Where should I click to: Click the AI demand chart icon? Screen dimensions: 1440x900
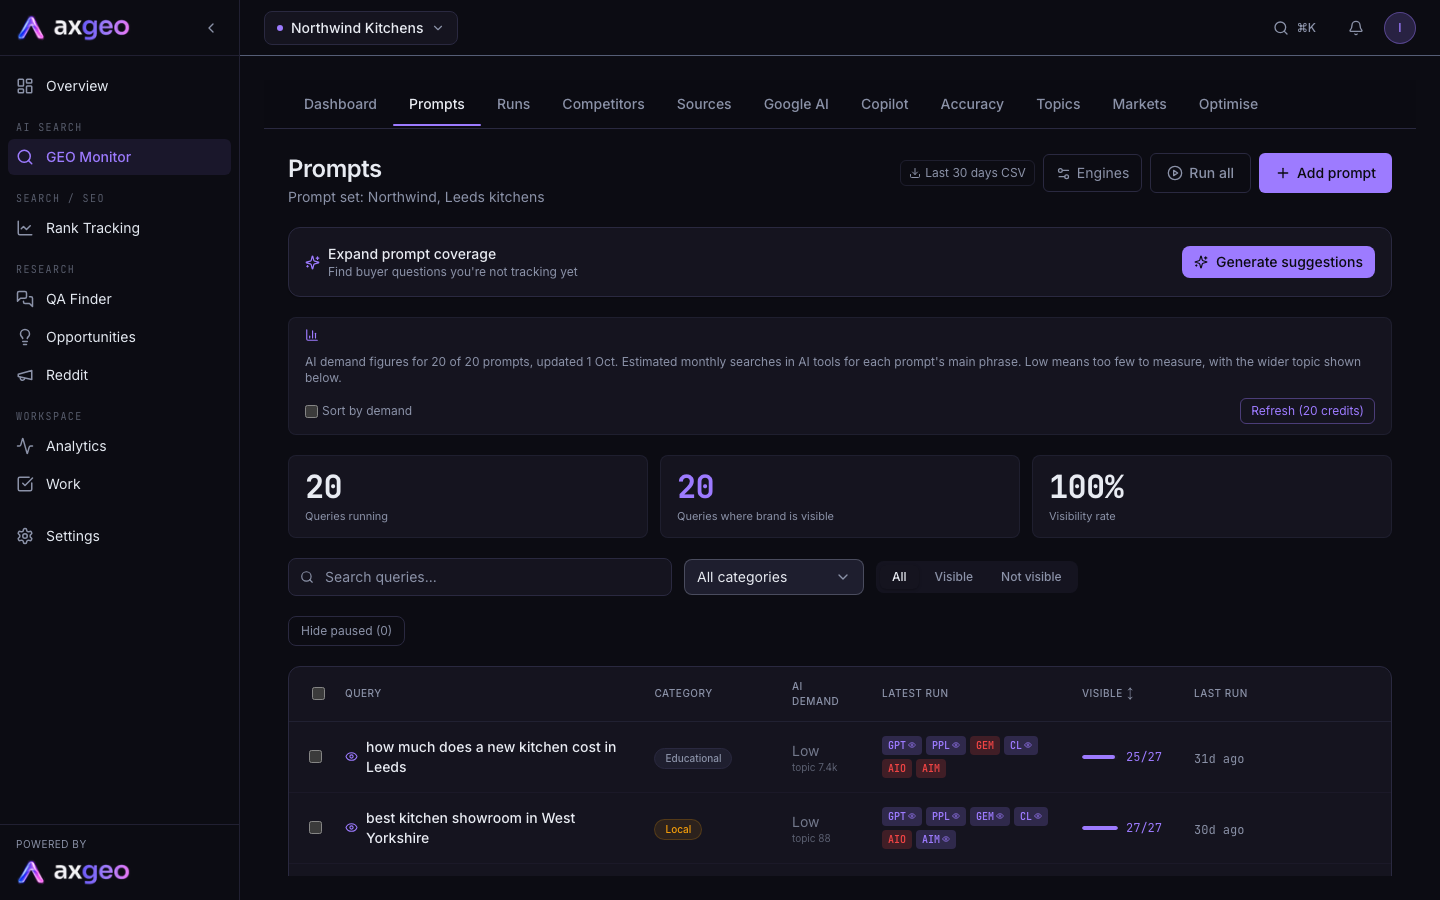point(312,335)
